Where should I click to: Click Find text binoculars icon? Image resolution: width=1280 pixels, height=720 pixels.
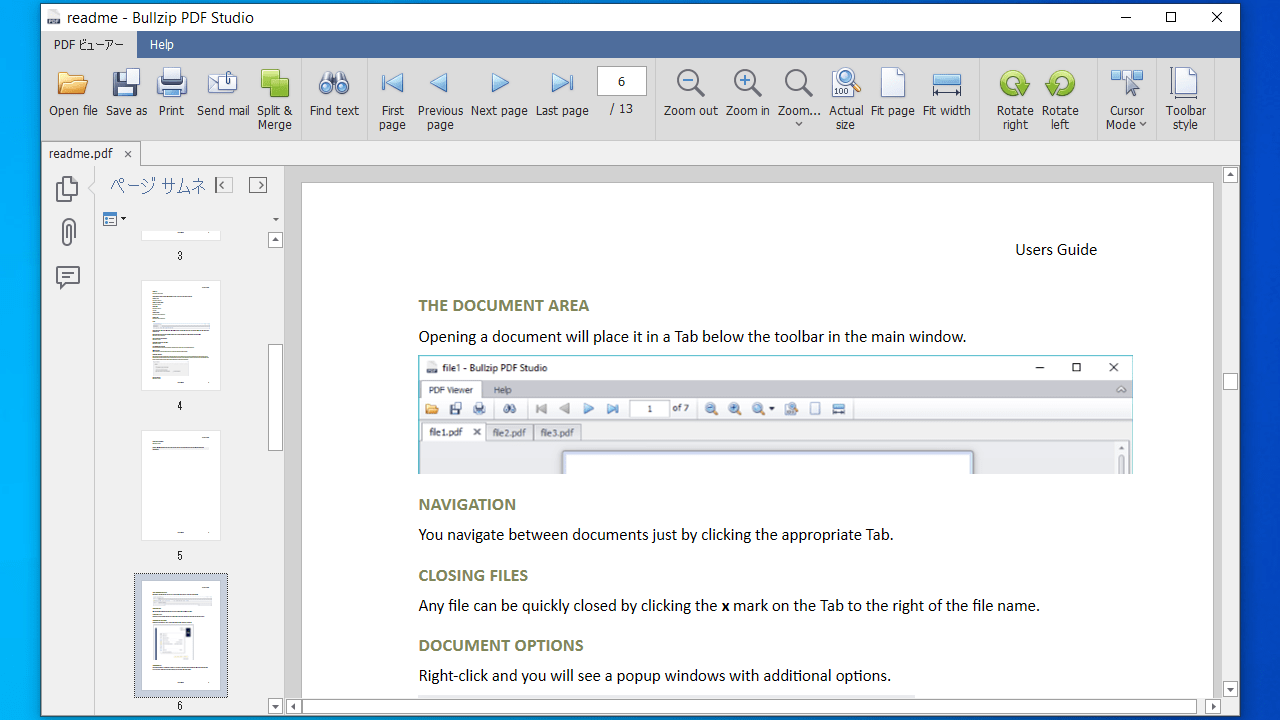tap(334, 94)
